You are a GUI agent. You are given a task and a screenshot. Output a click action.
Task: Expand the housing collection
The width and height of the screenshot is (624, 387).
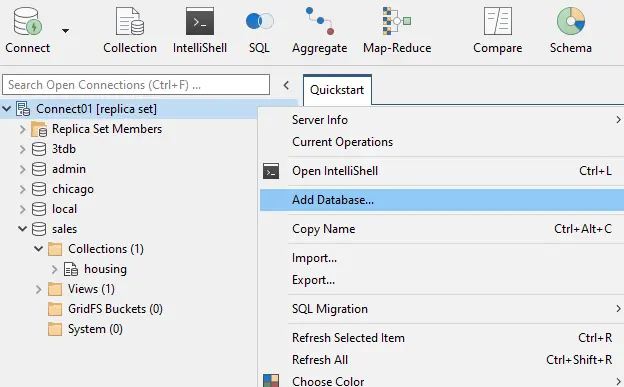(x=55, y=269)
